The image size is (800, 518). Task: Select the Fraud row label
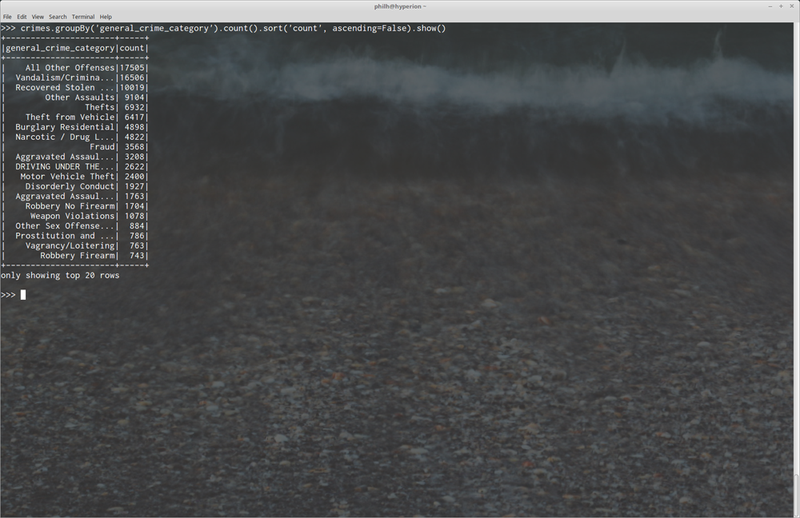pos(103,147)
